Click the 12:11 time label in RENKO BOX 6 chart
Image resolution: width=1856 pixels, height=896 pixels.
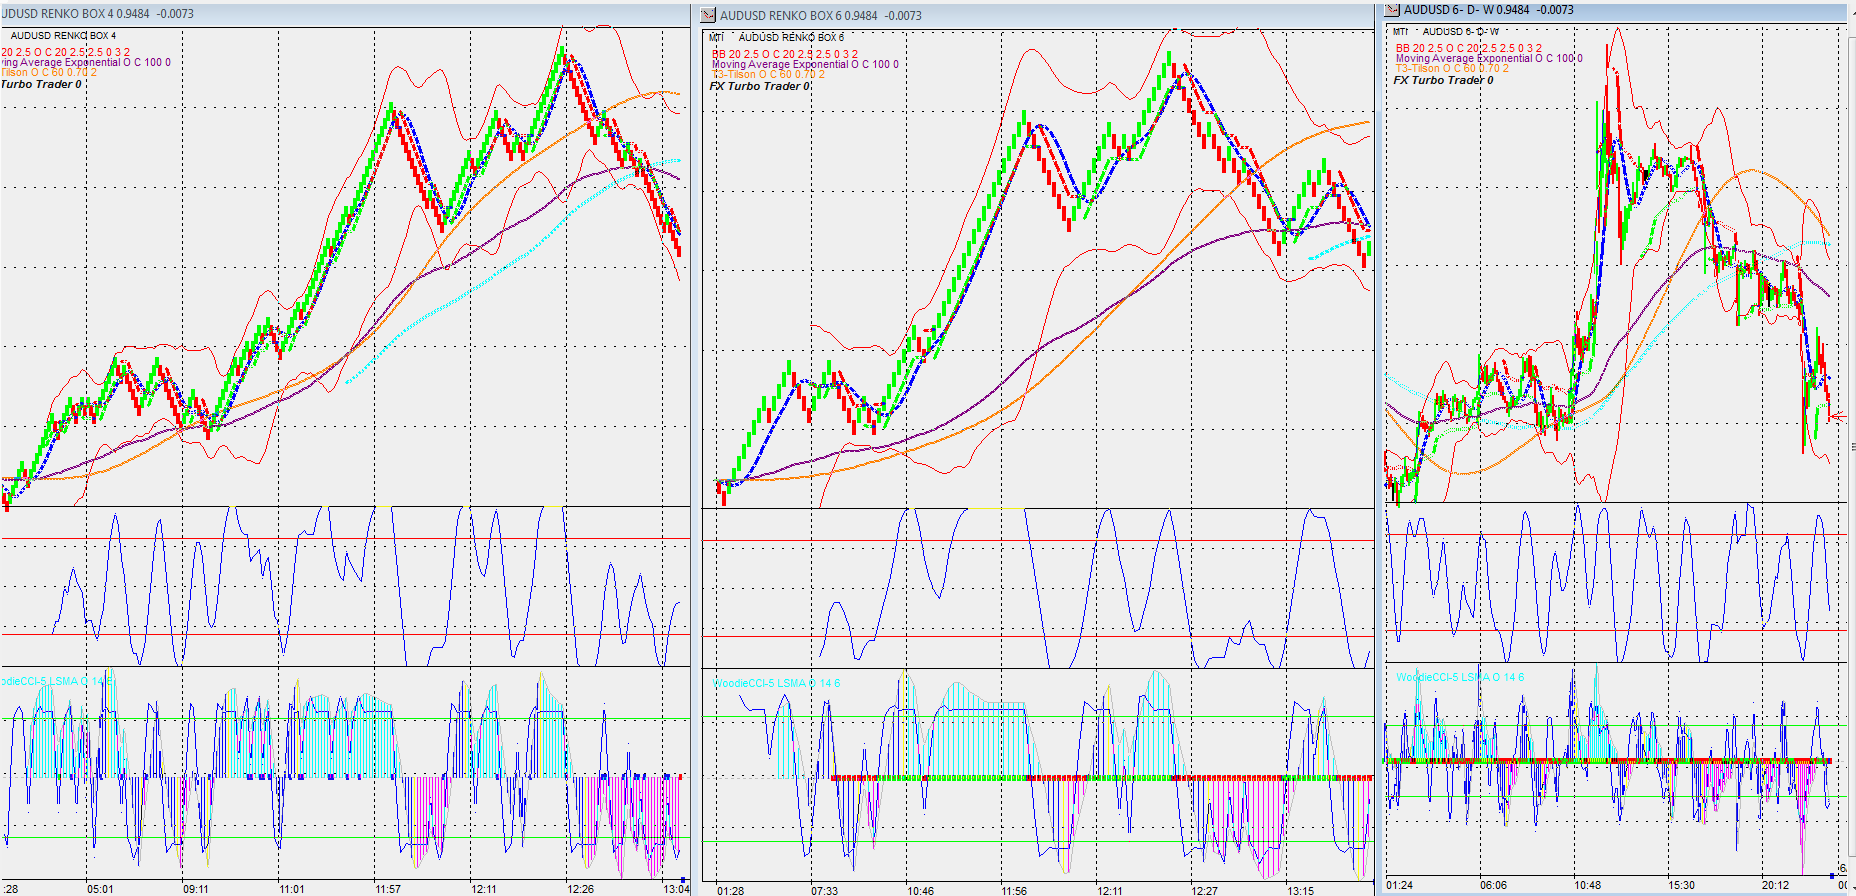coord(1110,890)
